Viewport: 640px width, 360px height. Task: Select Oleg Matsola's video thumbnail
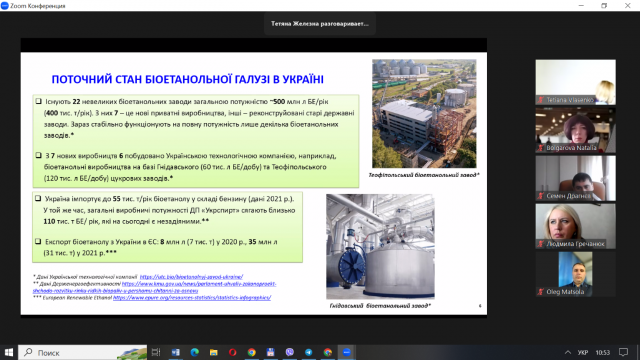[x=576, y=274]
